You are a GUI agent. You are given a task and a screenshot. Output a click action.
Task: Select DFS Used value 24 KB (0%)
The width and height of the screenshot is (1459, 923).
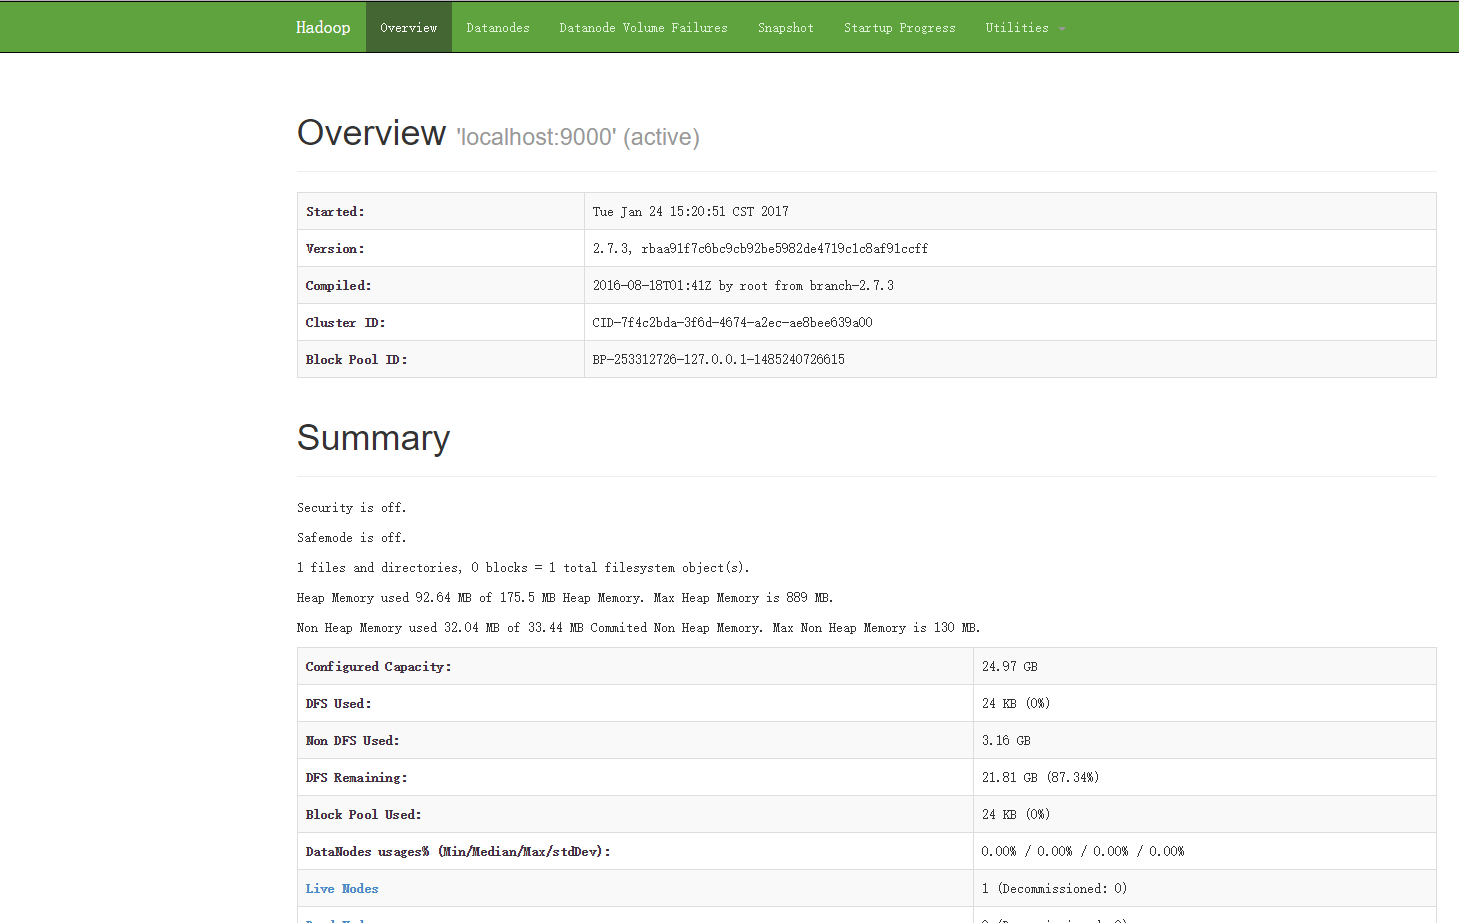point(1015,703)
